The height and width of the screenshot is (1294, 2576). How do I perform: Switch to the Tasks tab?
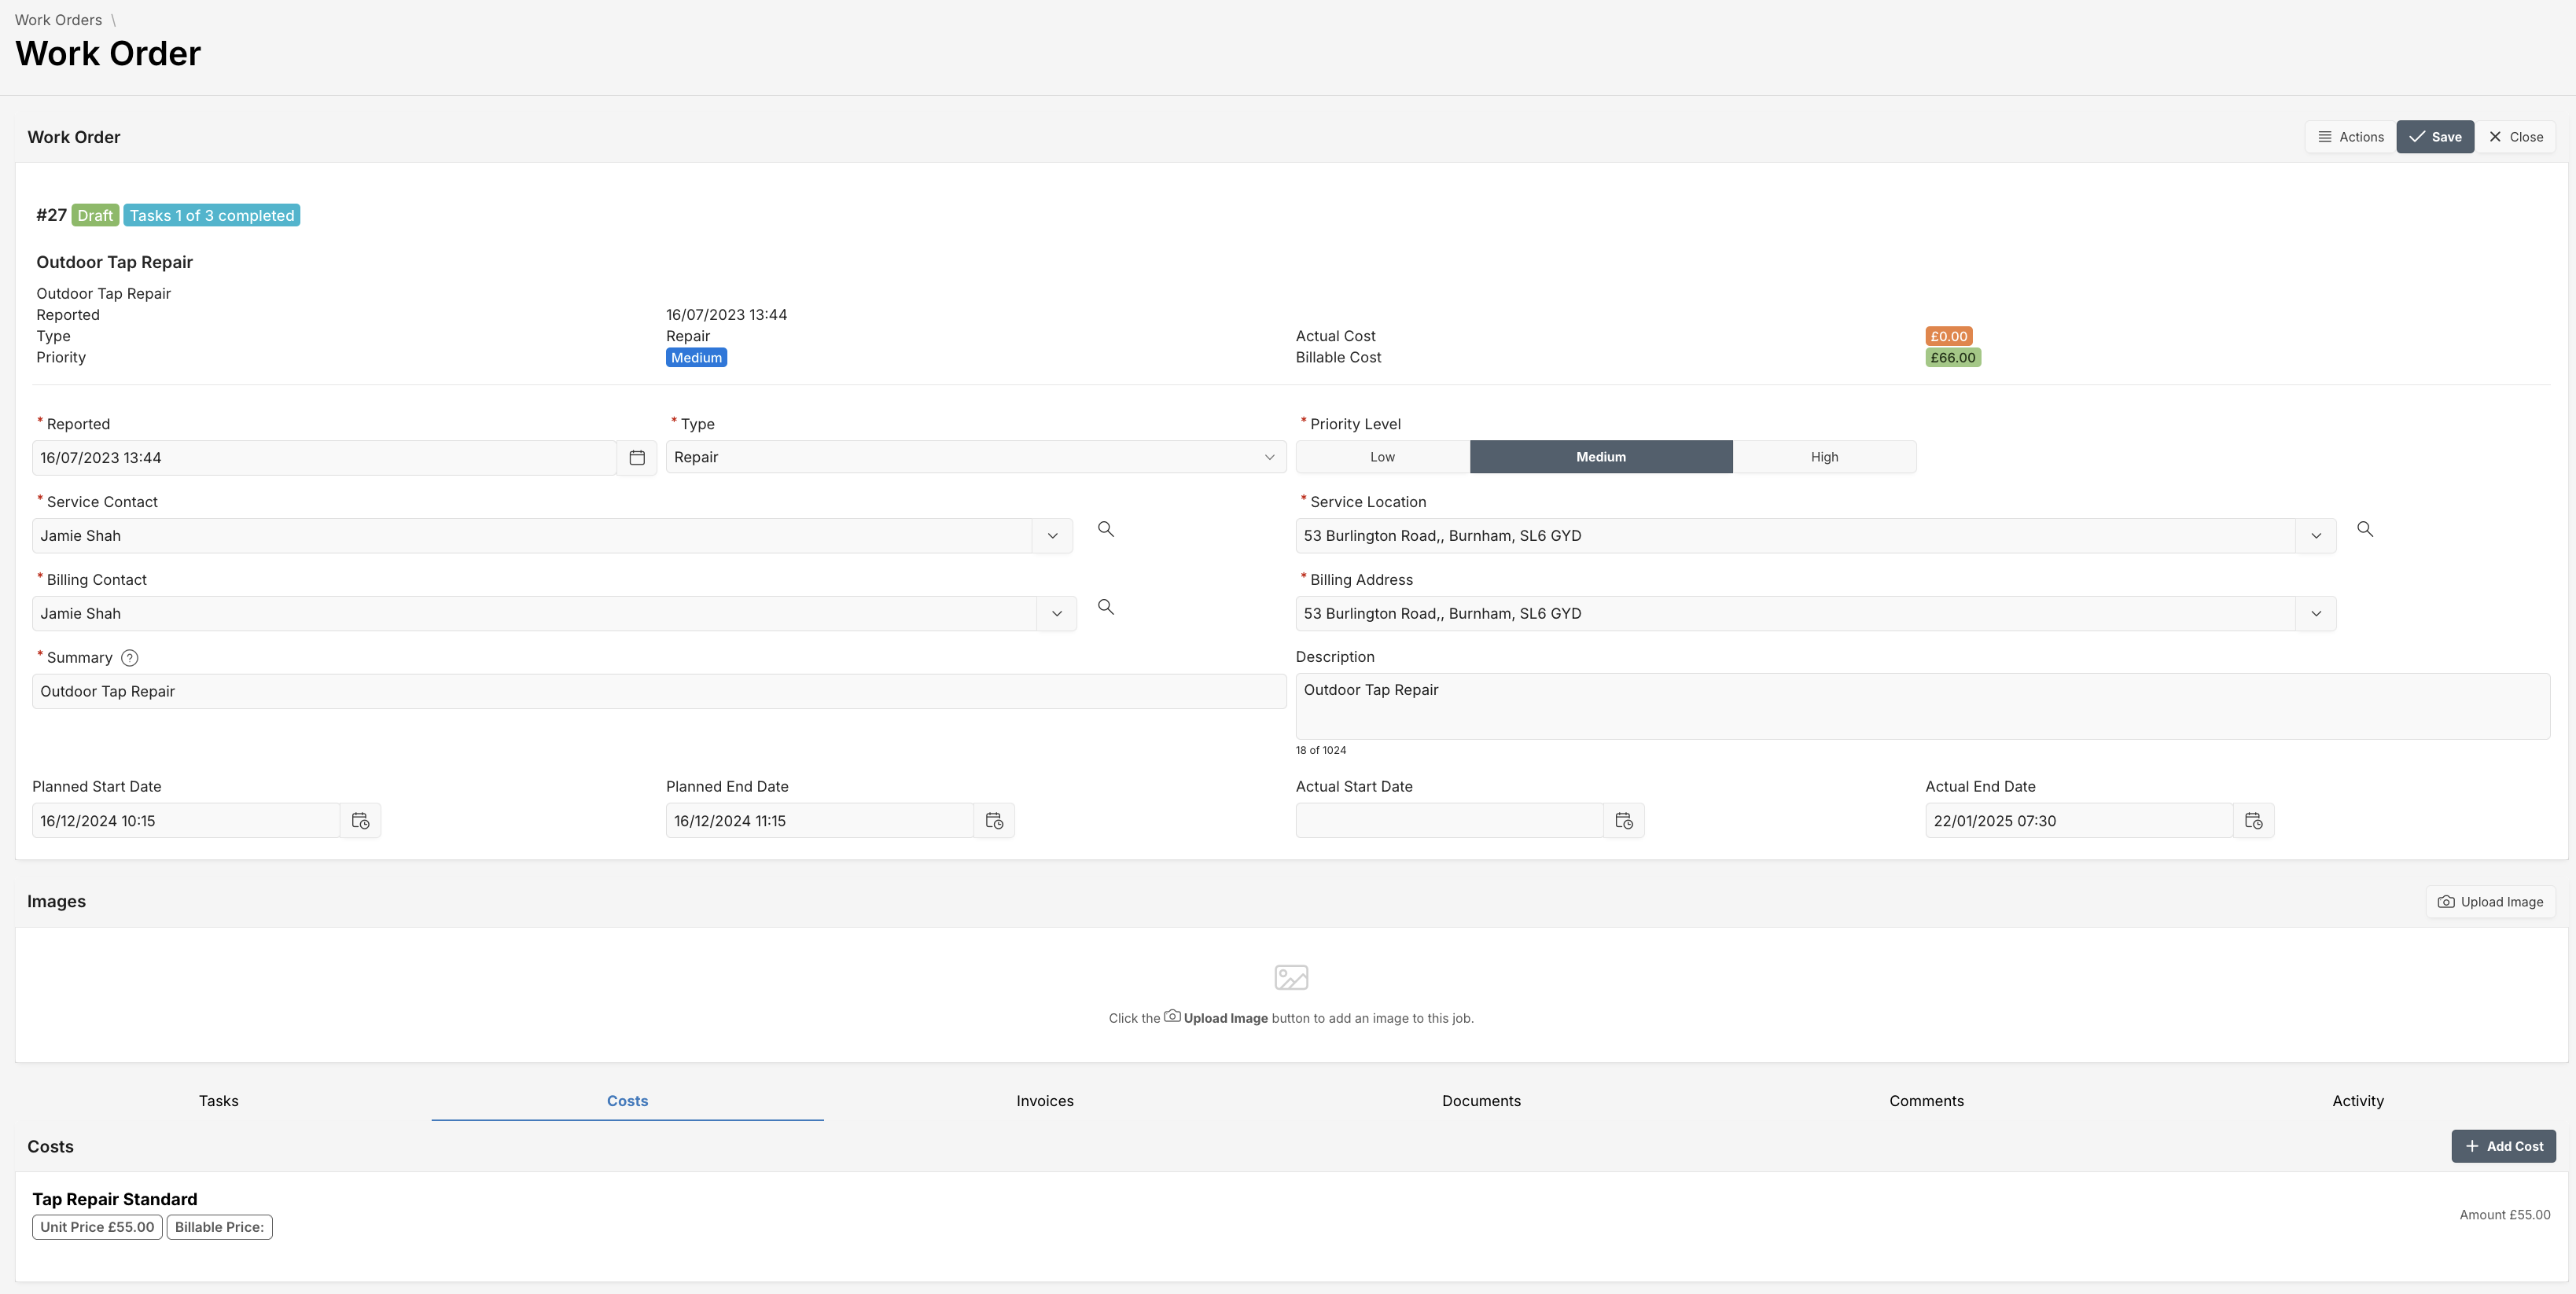click(218, 1101)
